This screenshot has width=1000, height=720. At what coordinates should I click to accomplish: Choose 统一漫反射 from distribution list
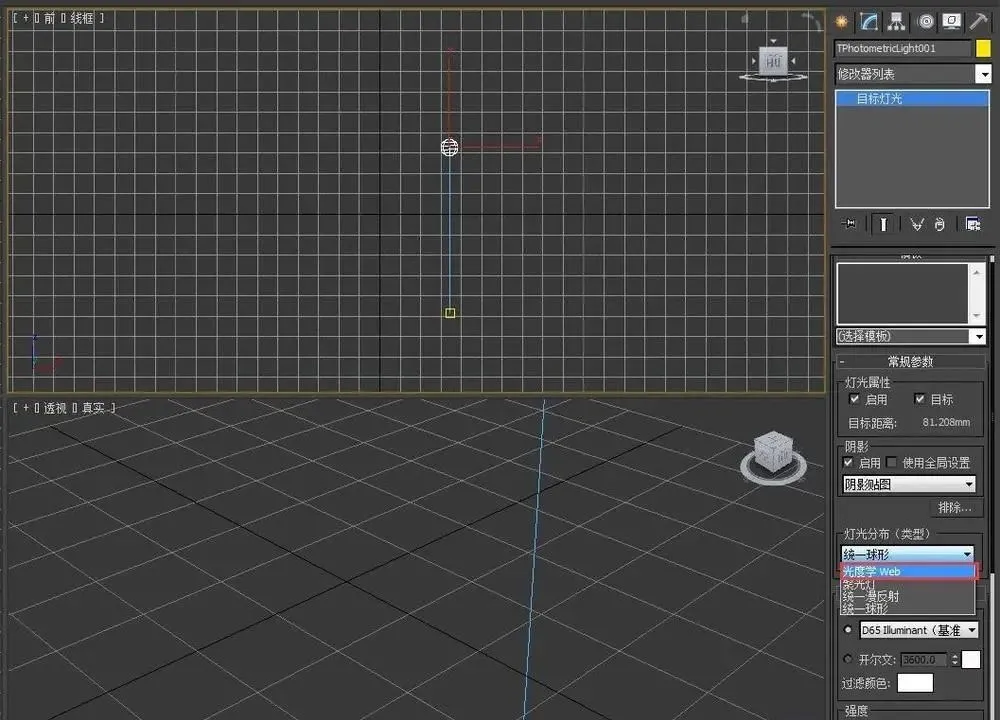tap(908, 596)
